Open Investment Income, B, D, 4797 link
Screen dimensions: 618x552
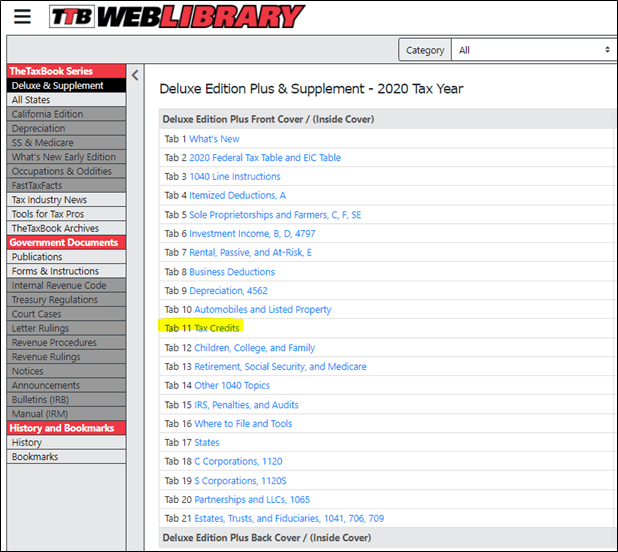pyautogui.click(x=252, y=234)
